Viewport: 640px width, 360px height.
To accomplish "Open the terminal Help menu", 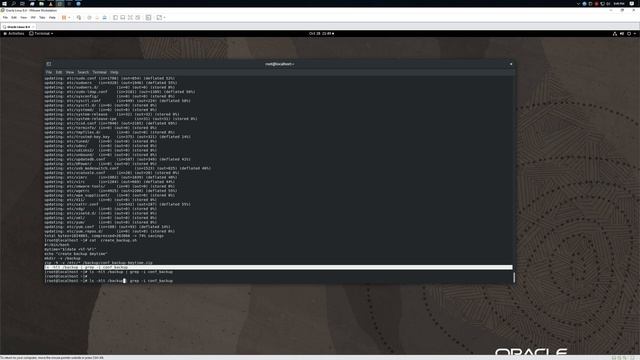I will pyautogui.click(x=114, y=72).
